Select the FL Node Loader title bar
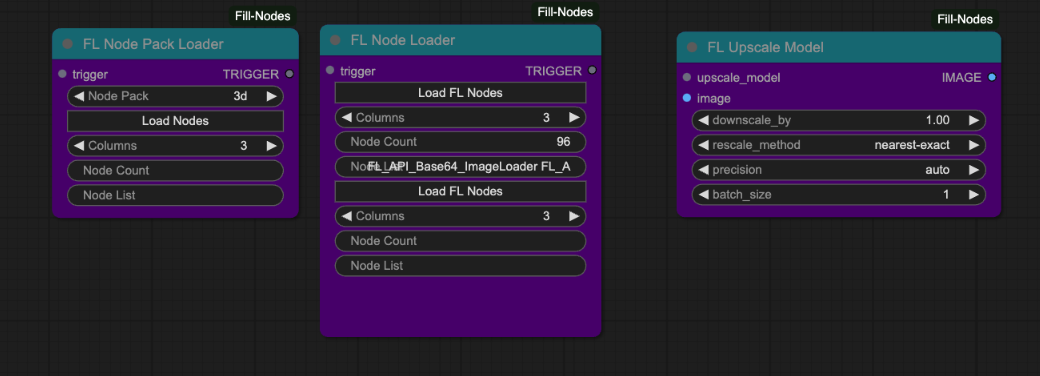The width and height of the screenshot is (1040, 376). [460, 40]
